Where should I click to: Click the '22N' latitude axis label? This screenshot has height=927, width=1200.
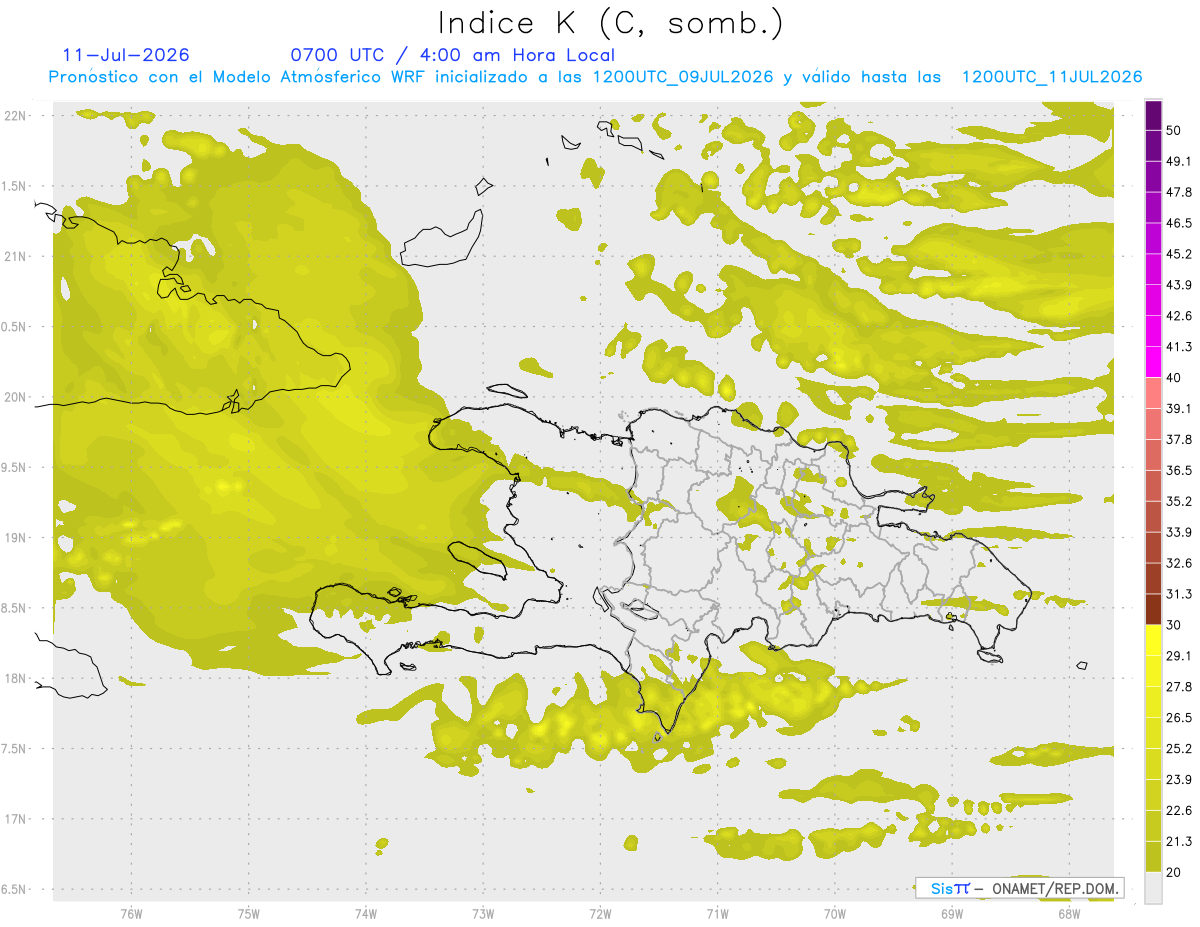17,116
